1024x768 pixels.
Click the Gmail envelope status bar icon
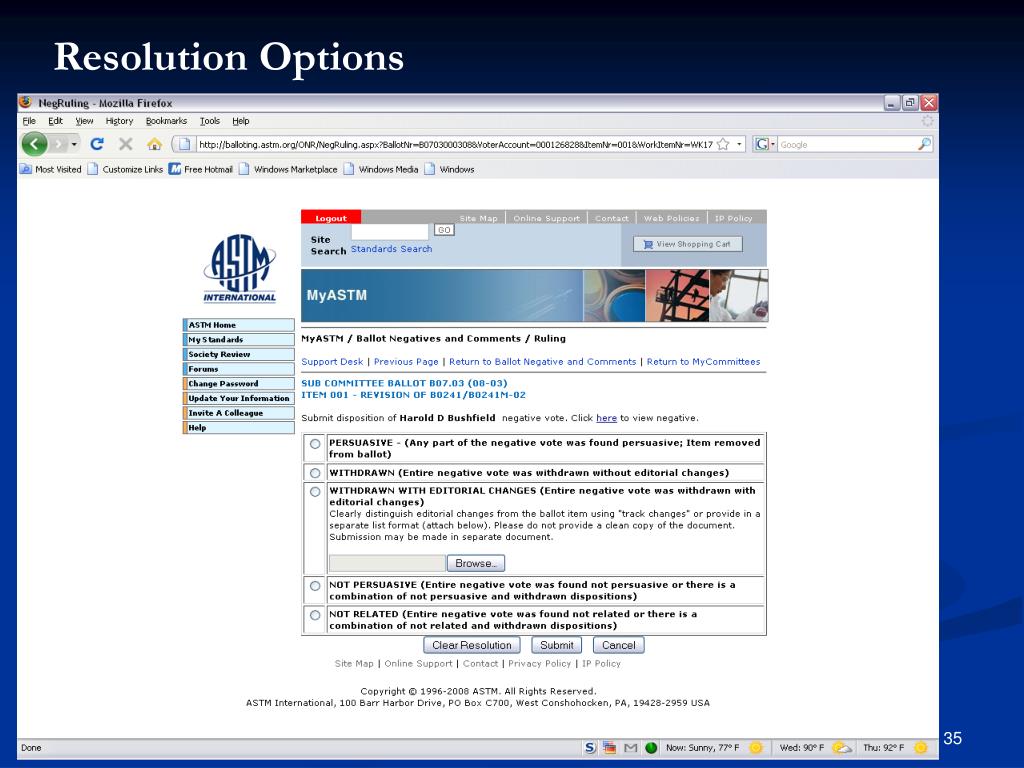coord(630,748)
